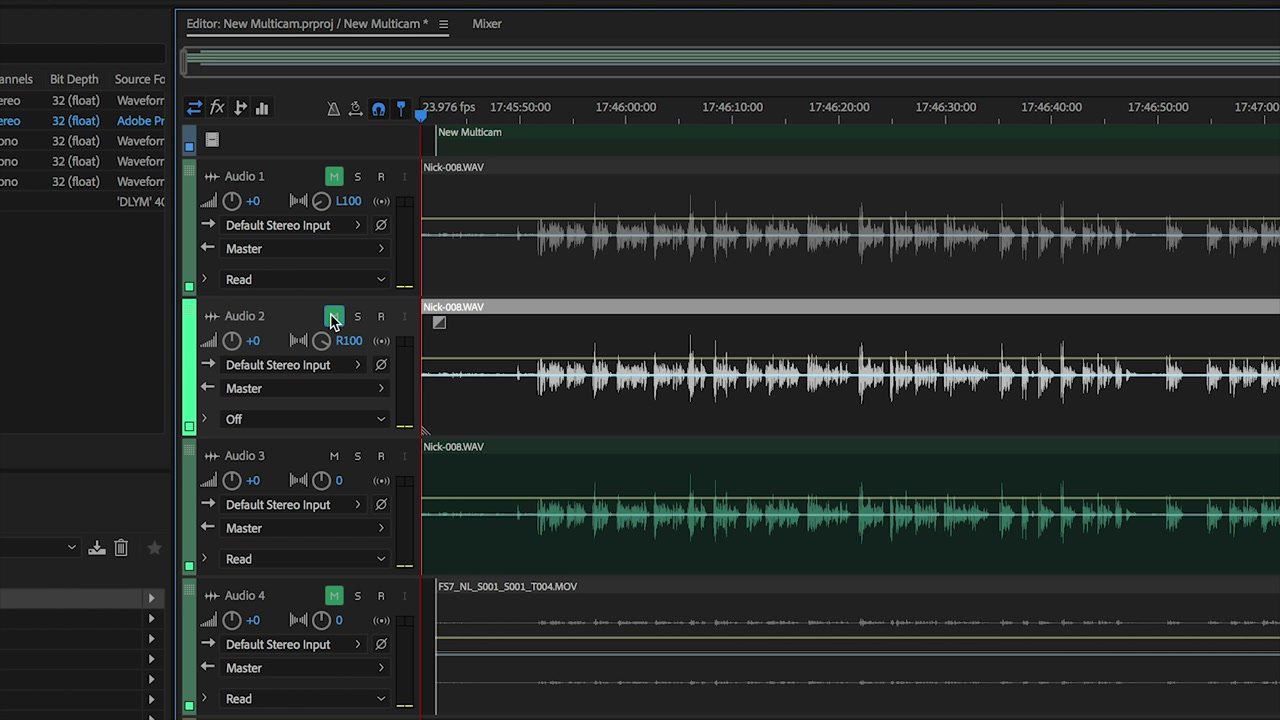Click the Source Fo column header

[140, 79]
